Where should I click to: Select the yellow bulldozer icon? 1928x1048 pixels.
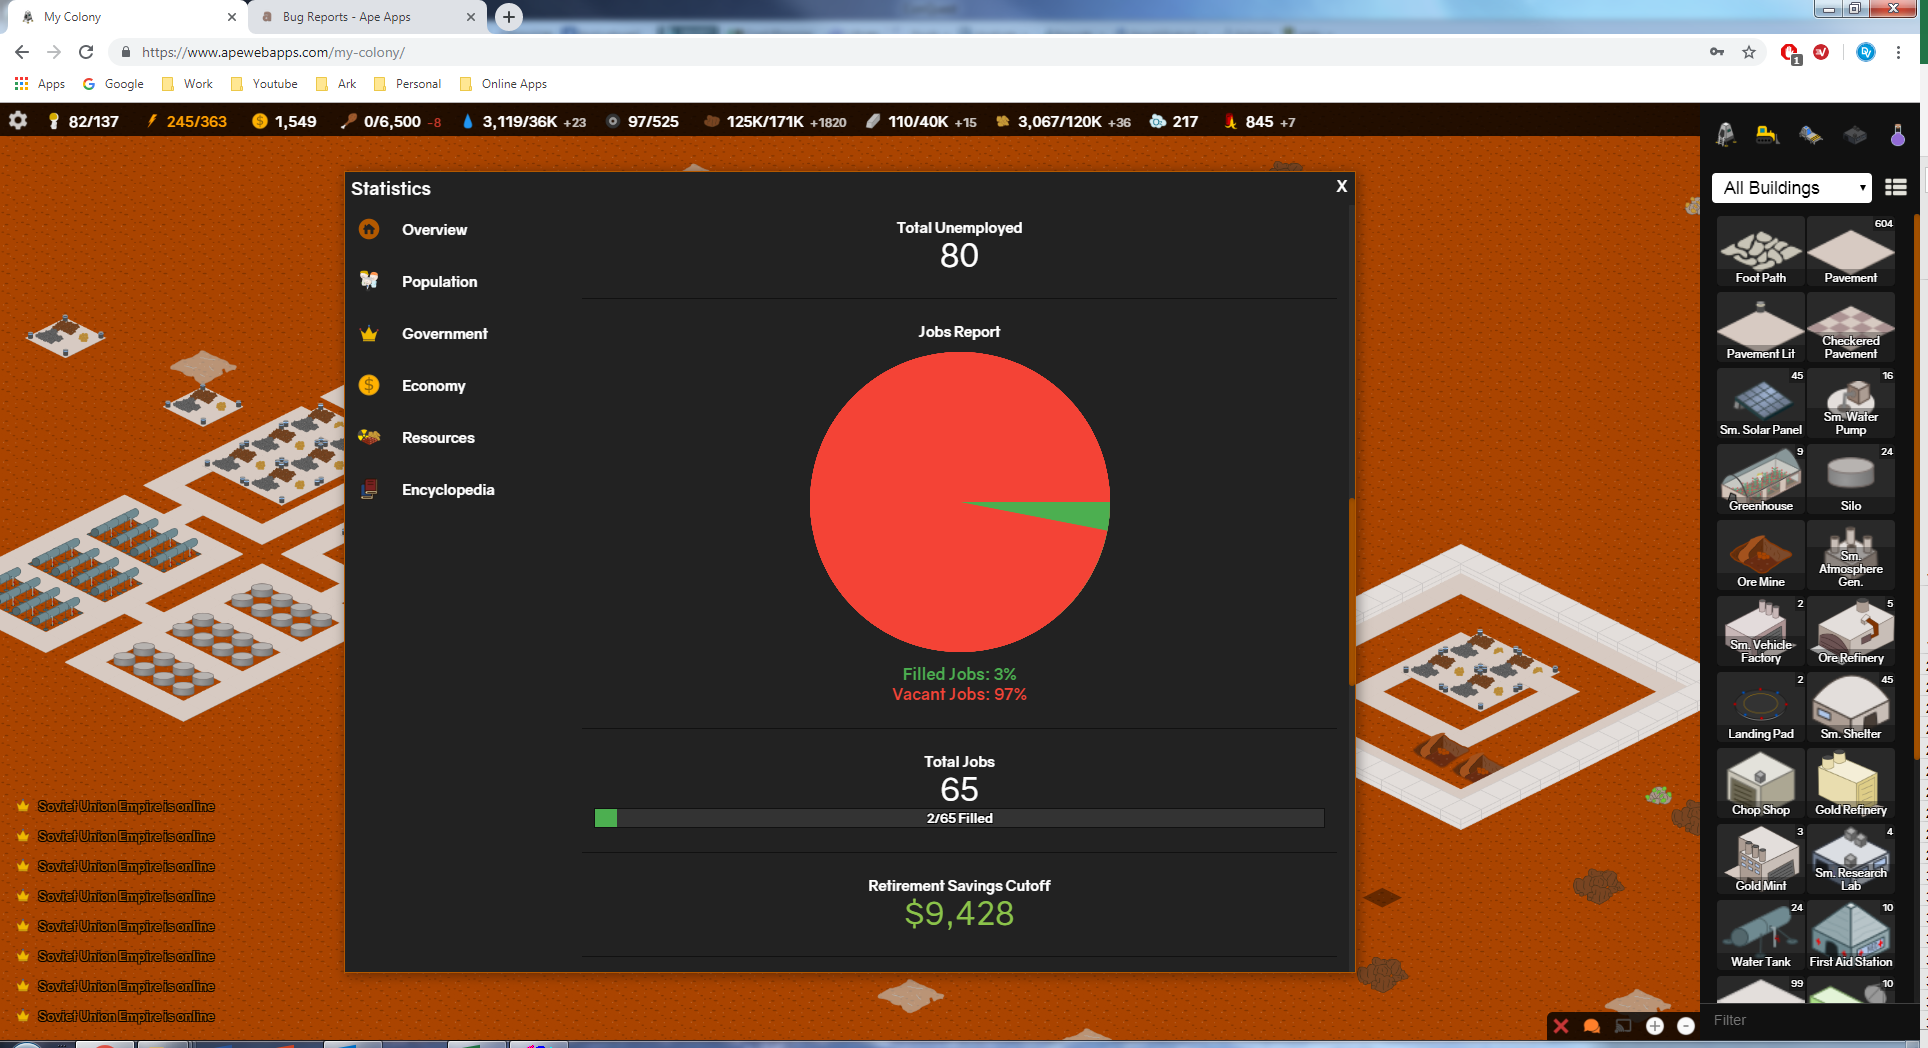[x=1768, y=135]
